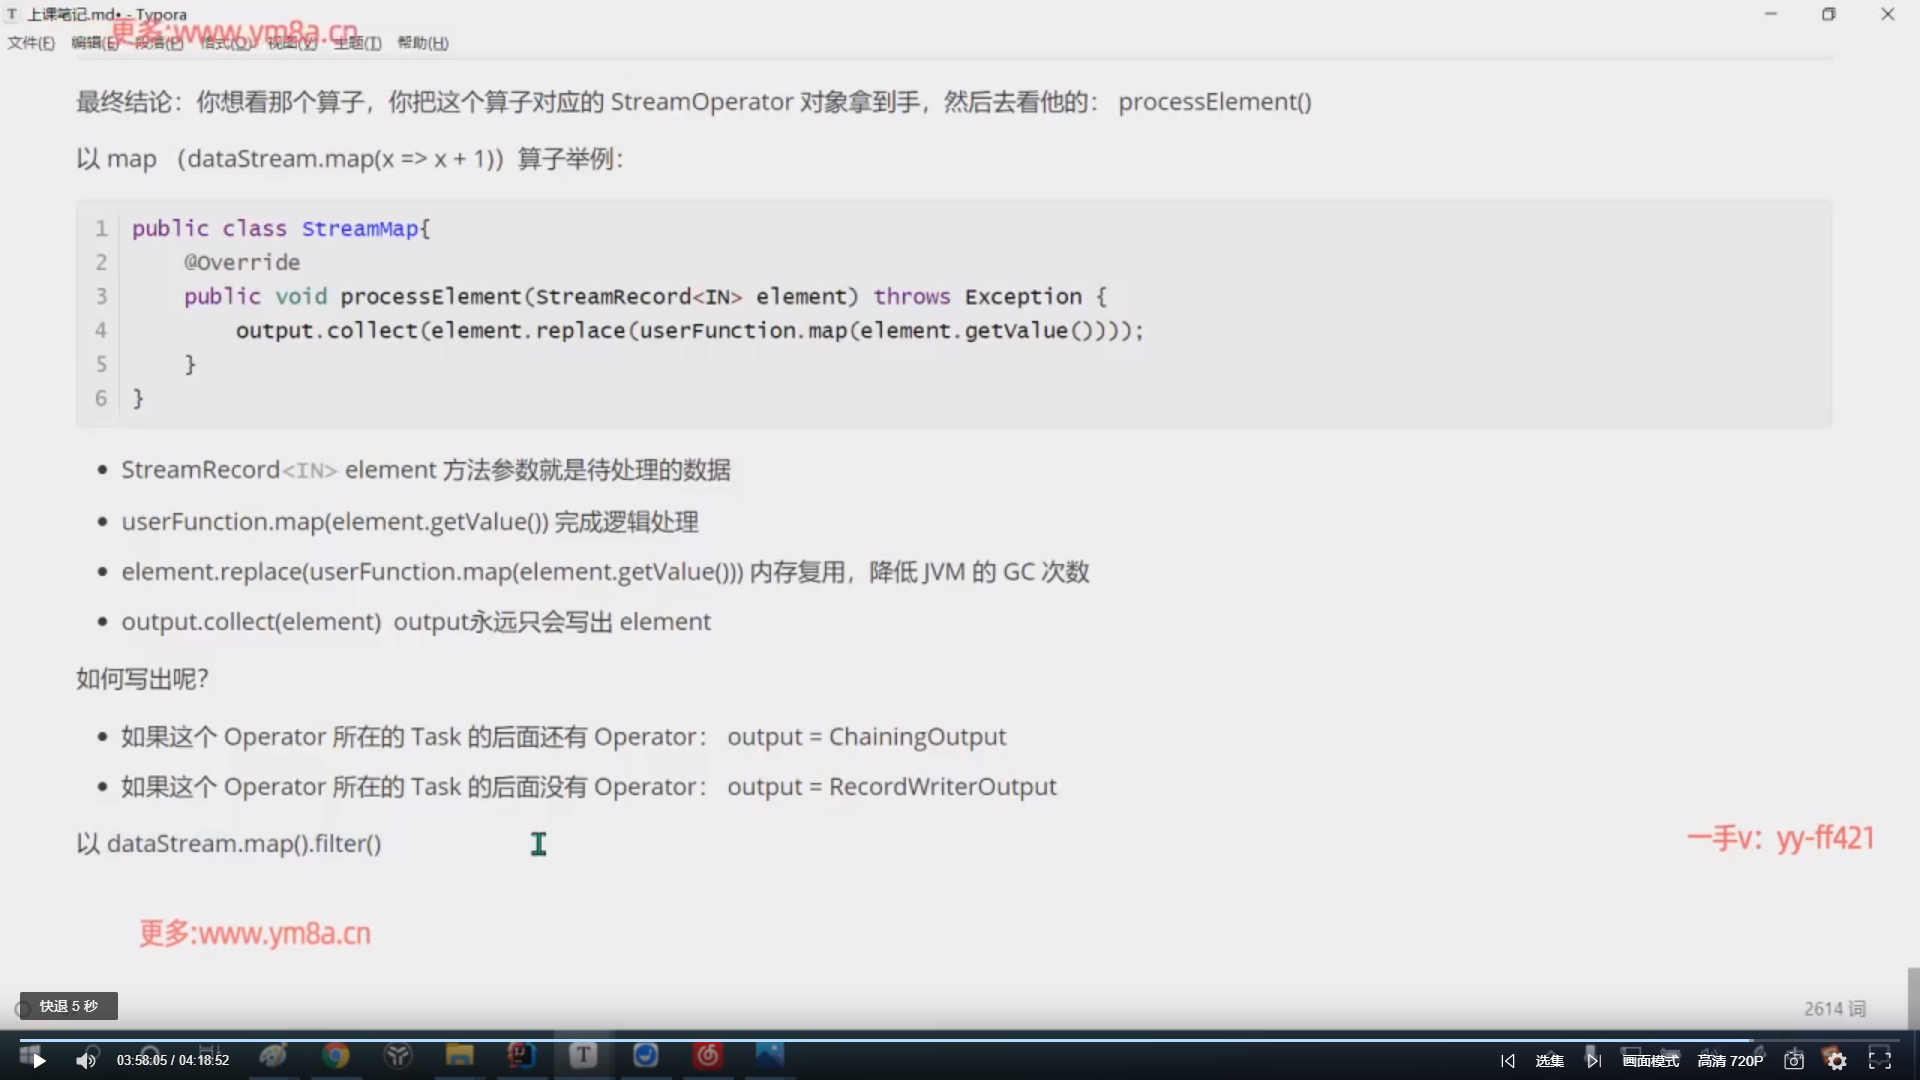Open File Explorer from taskbar
This screenshot has width=1920, height=1080.
coord(459,1055)
